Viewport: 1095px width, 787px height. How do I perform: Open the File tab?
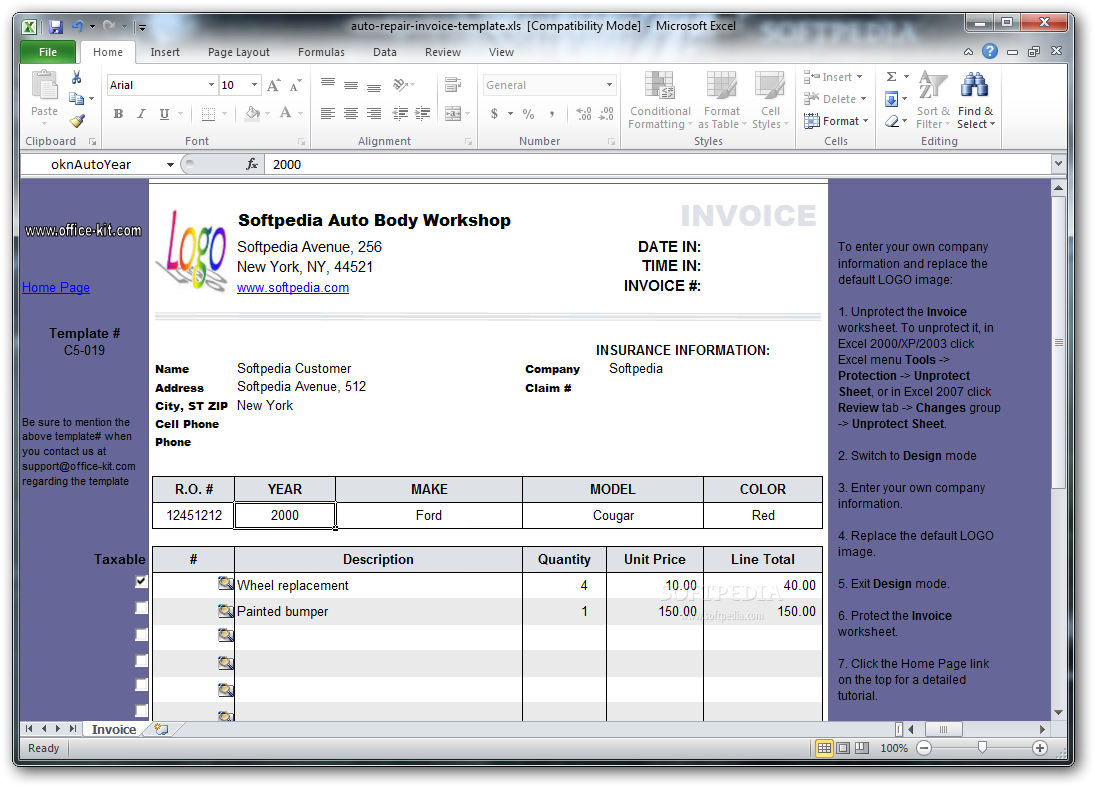[48, 52]
